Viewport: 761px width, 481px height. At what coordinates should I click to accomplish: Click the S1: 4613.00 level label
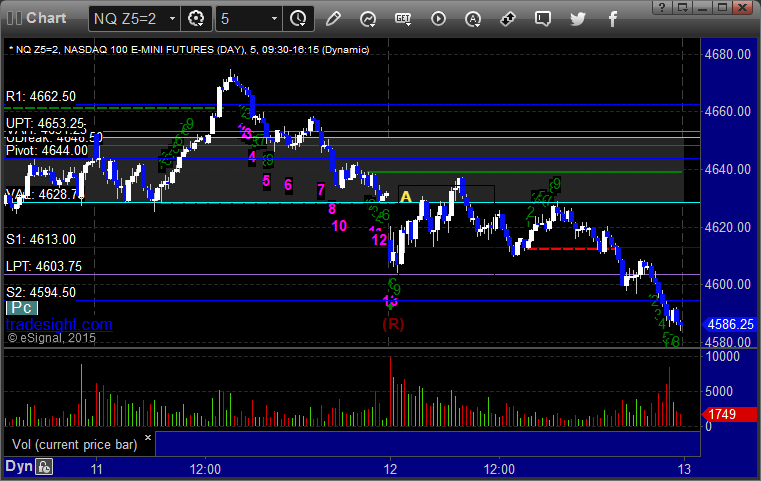click(x=41, y=239)
